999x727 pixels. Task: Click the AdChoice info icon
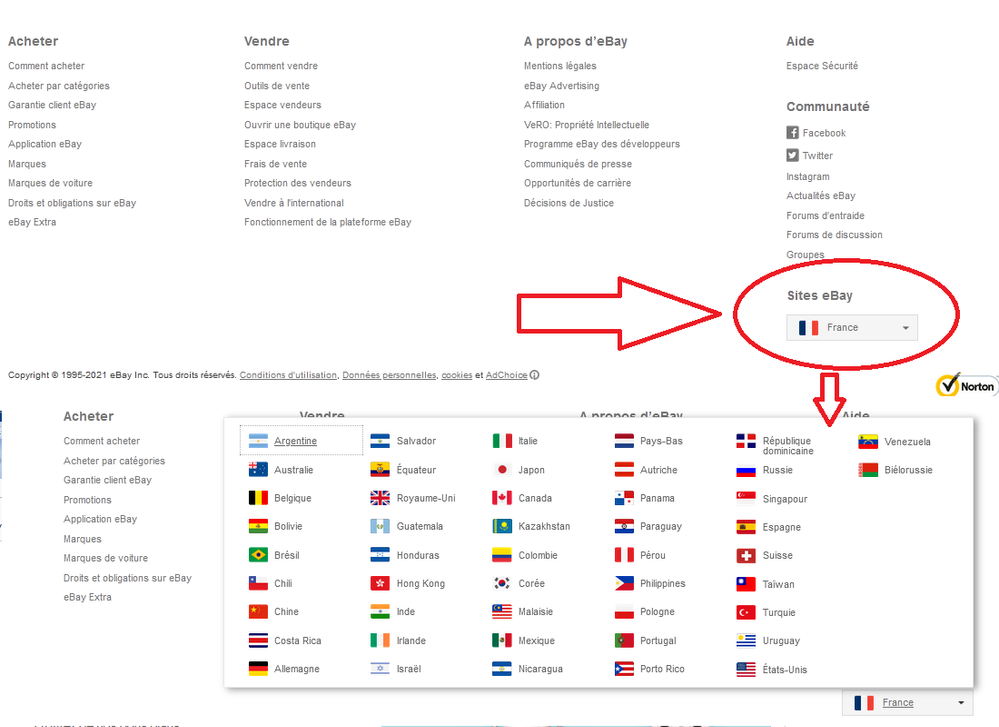click(x=535, y=375)
